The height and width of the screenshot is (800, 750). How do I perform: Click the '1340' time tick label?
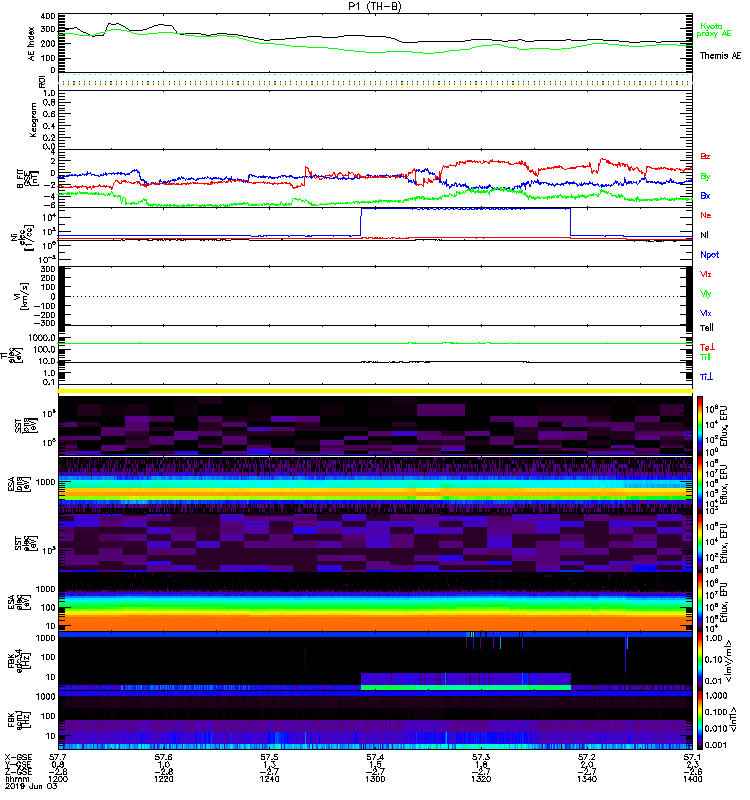(x=587, y=779)
